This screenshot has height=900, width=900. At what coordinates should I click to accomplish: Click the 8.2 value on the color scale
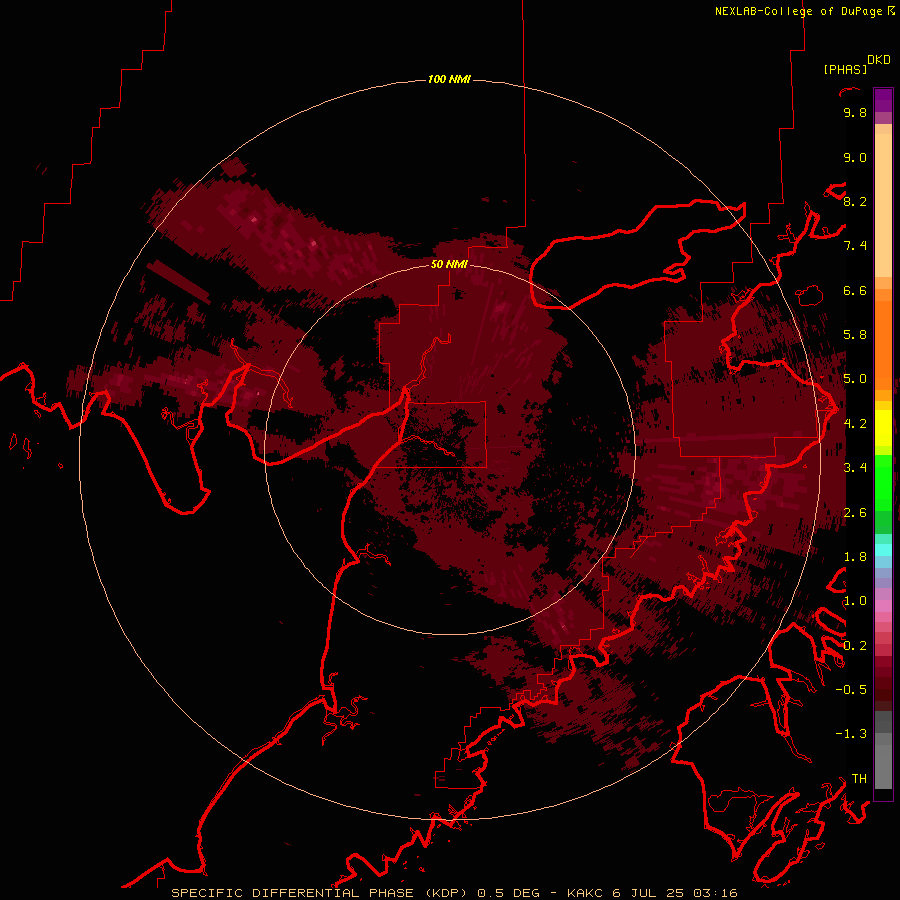[x=855, y=201]
